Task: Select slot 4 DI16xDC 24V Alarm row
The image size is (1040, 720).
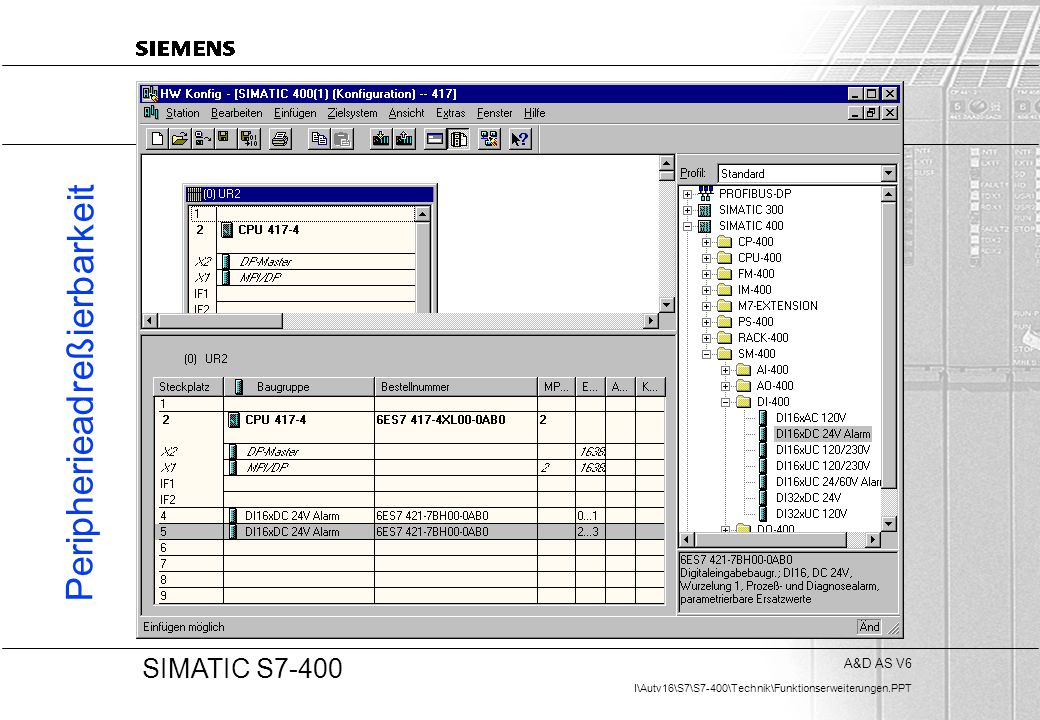Action: 409,516
